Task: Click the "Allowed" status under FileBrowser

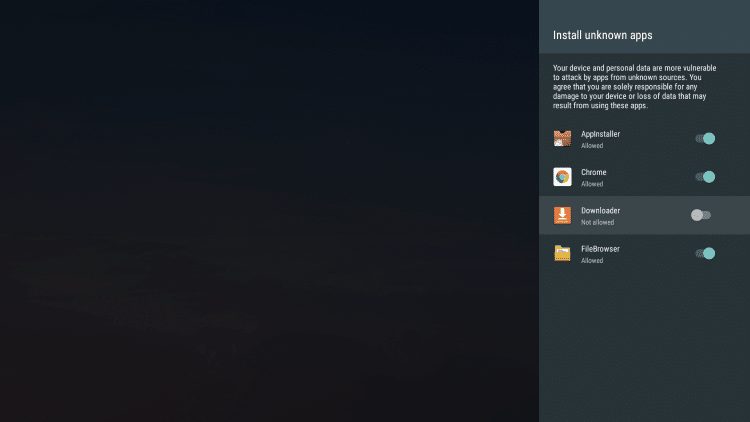Action: 592,260
